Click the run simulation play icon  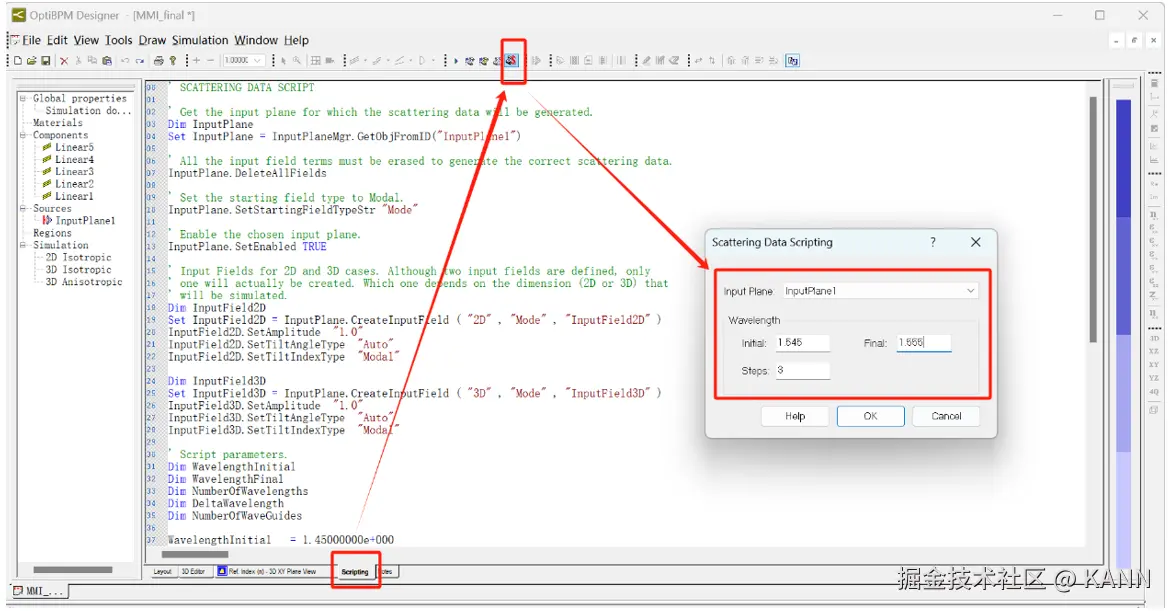point(456,60)
